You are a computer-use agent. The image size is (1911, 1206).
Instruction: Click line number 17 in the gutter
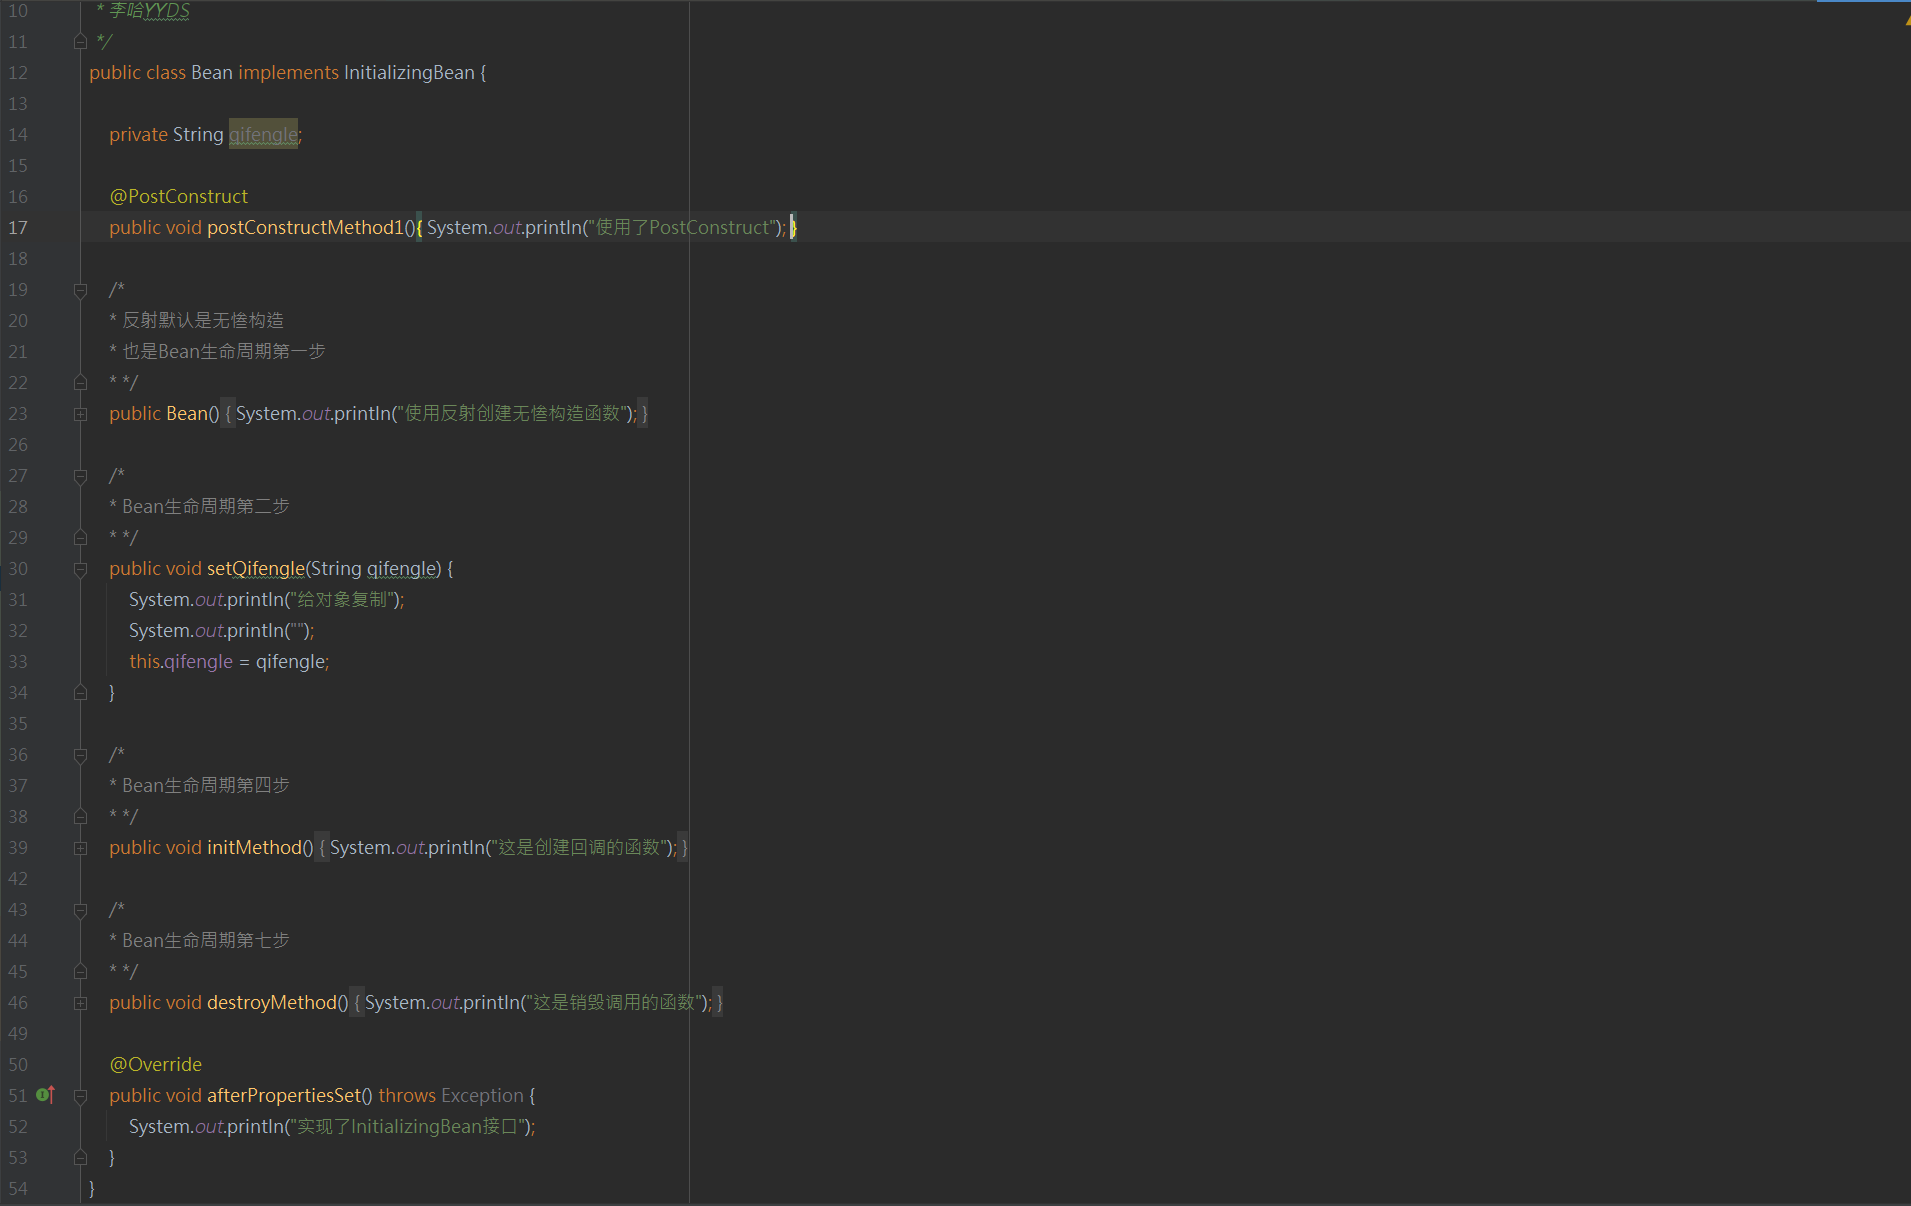tap(18, 228)
